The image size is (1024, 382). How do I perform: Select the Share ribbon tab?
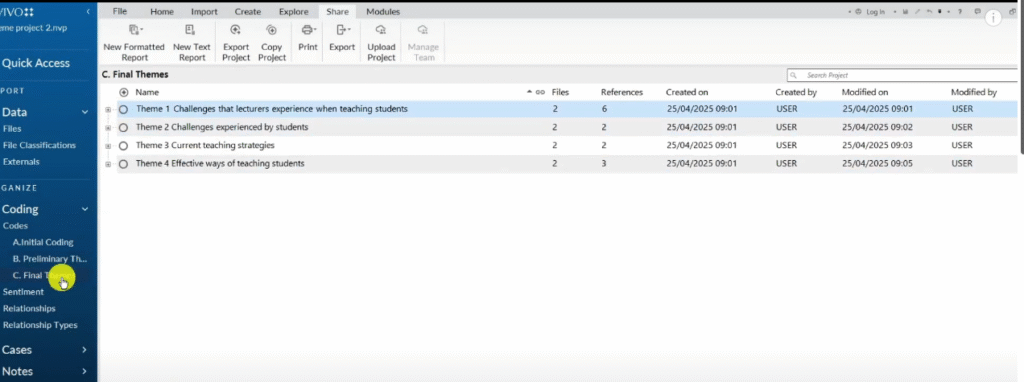pyautogui.click(x=338, y=12)
